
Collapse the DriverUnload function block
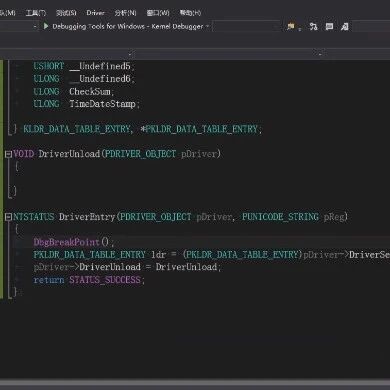click(x=8, y=154)
